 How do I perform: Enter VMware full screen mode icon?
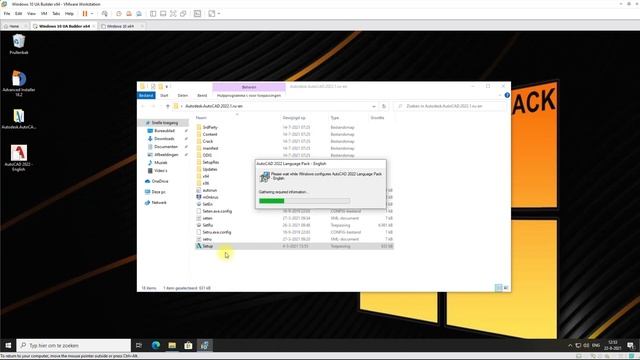[173, 13]
